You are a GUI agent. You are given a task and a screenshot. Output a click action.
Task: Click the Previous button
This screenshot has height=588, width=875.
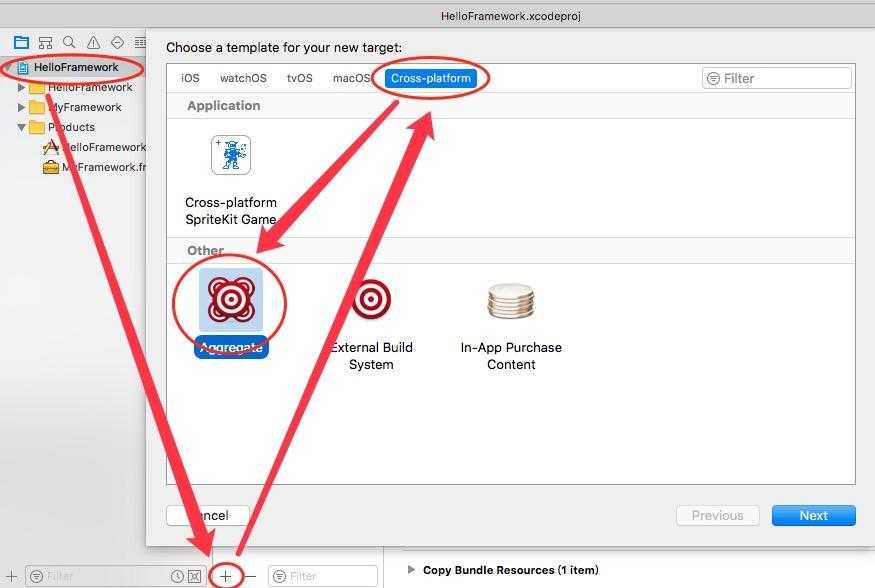click(718, 515)
